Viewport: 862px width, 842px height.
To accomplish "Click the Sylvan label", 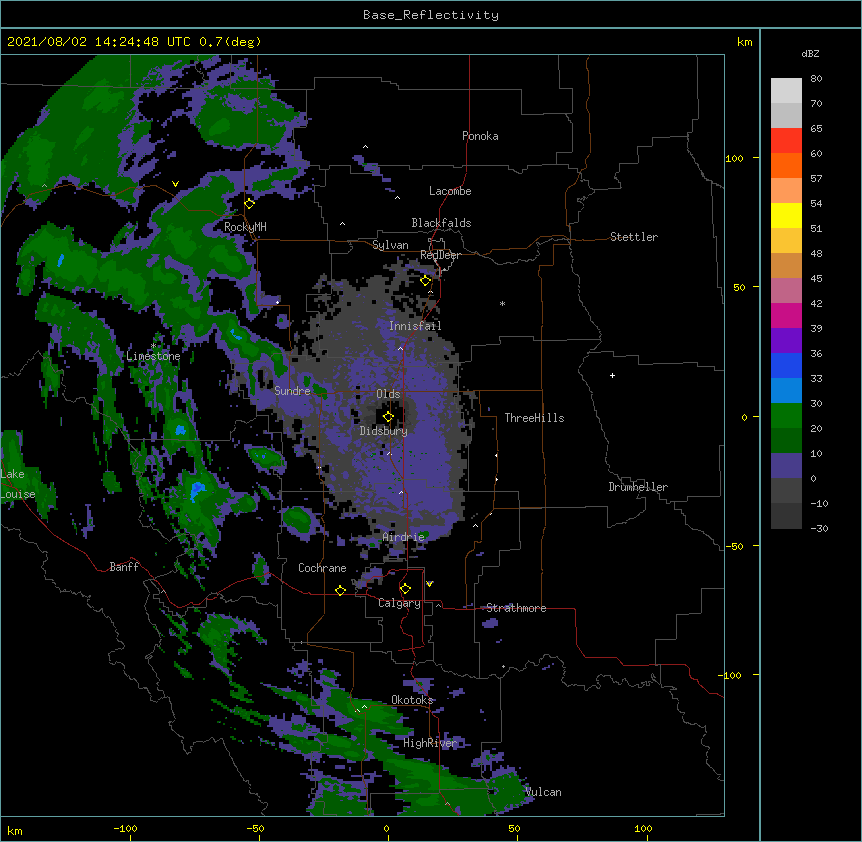I will pyautogui.click(x=390, y=245).
